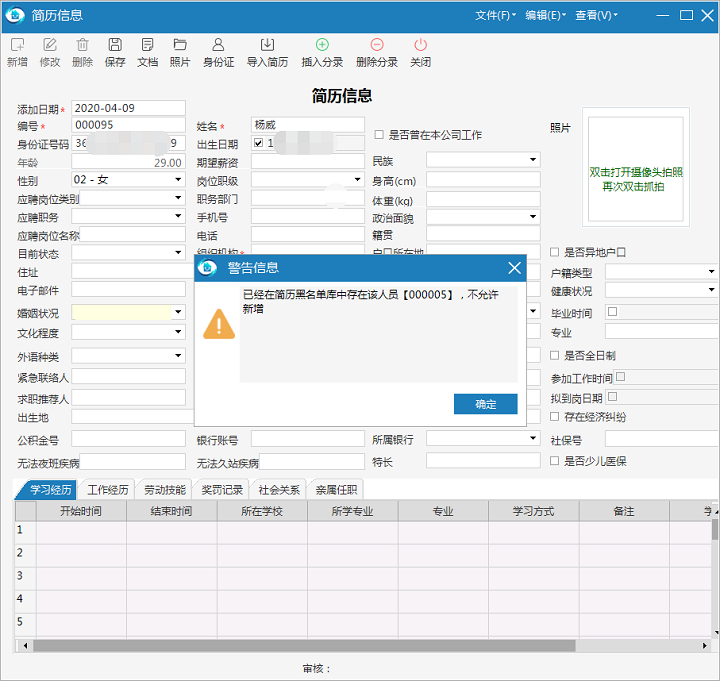This screenshot has height=681, width=720.
Task: Toggle the 参加工作时间 checkbox
Action: 620,377
